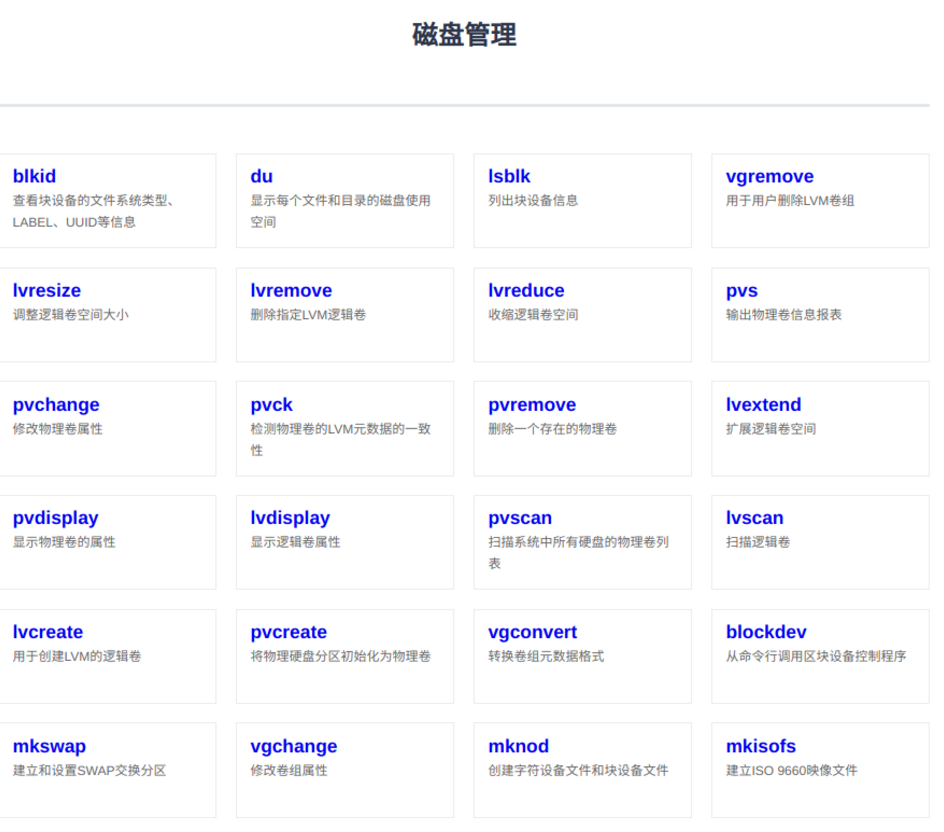
Task: View the mkswap swap partition command
Action: point(48,746)
